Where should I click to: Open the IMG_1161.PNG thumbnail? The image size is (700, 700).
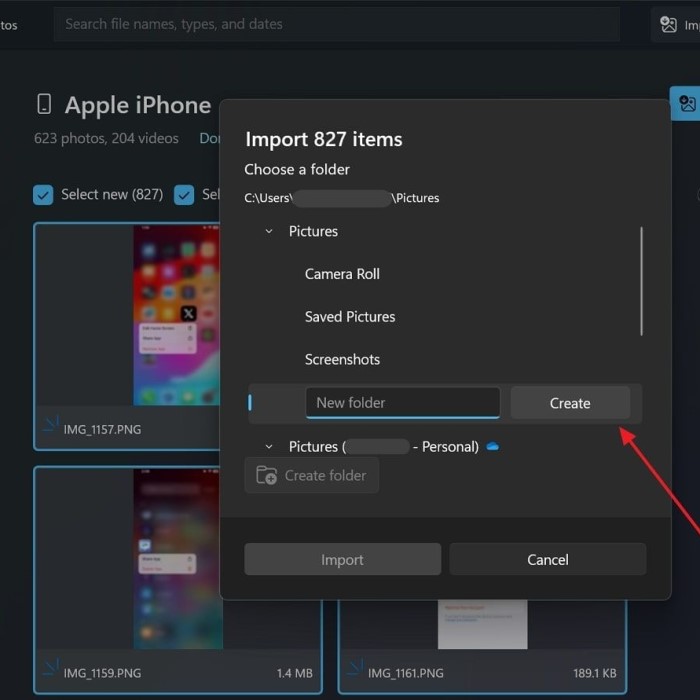(x=482, y=624)
